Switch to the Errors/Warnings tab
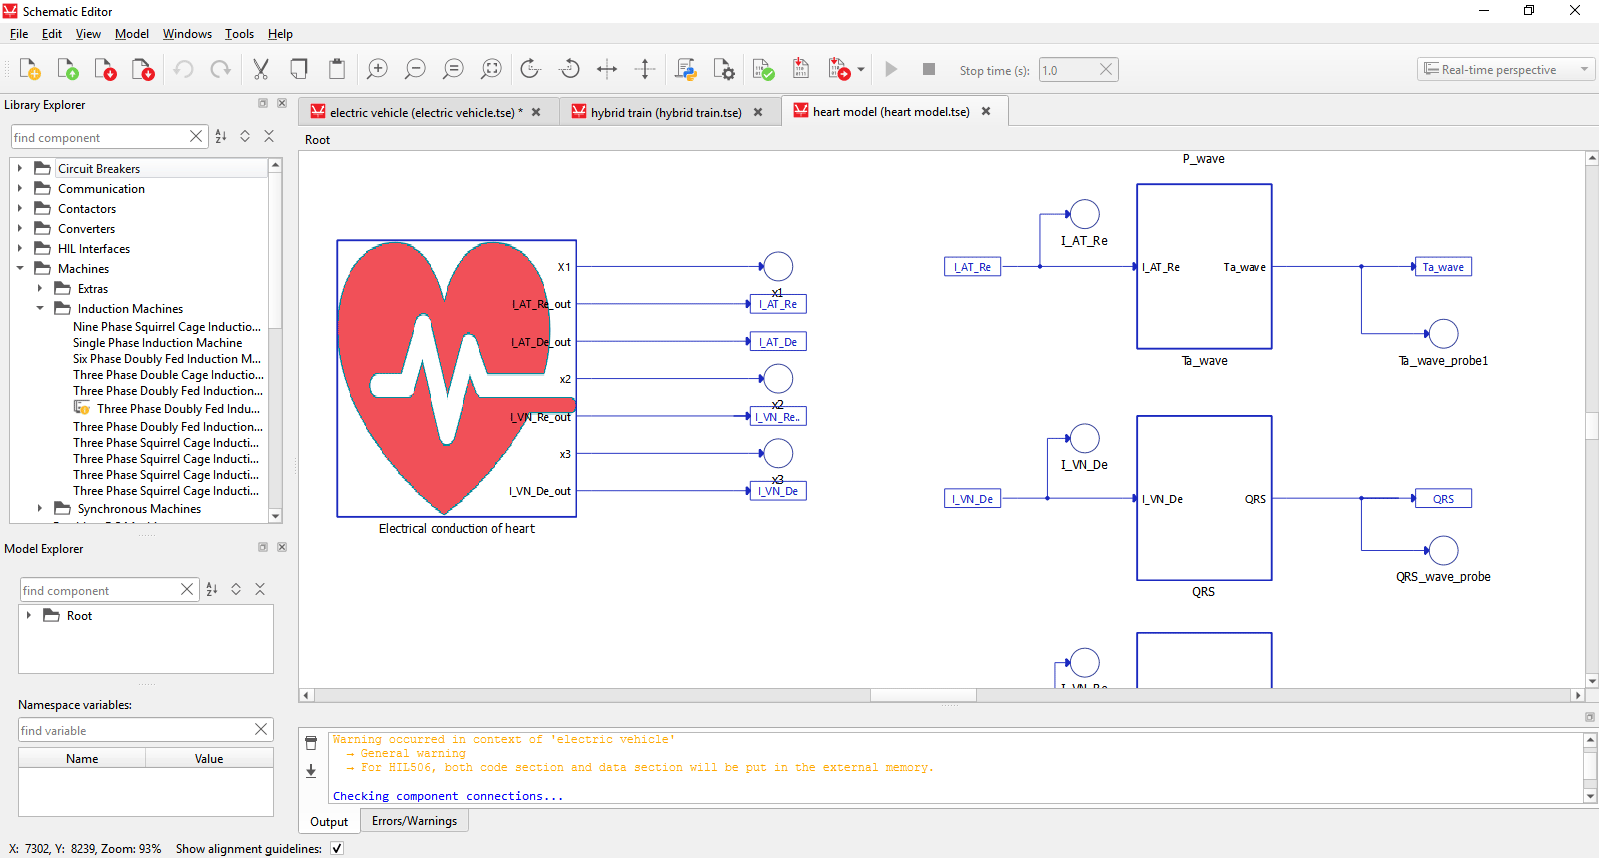Viewport: 1599px width, 858px height. 414,821
